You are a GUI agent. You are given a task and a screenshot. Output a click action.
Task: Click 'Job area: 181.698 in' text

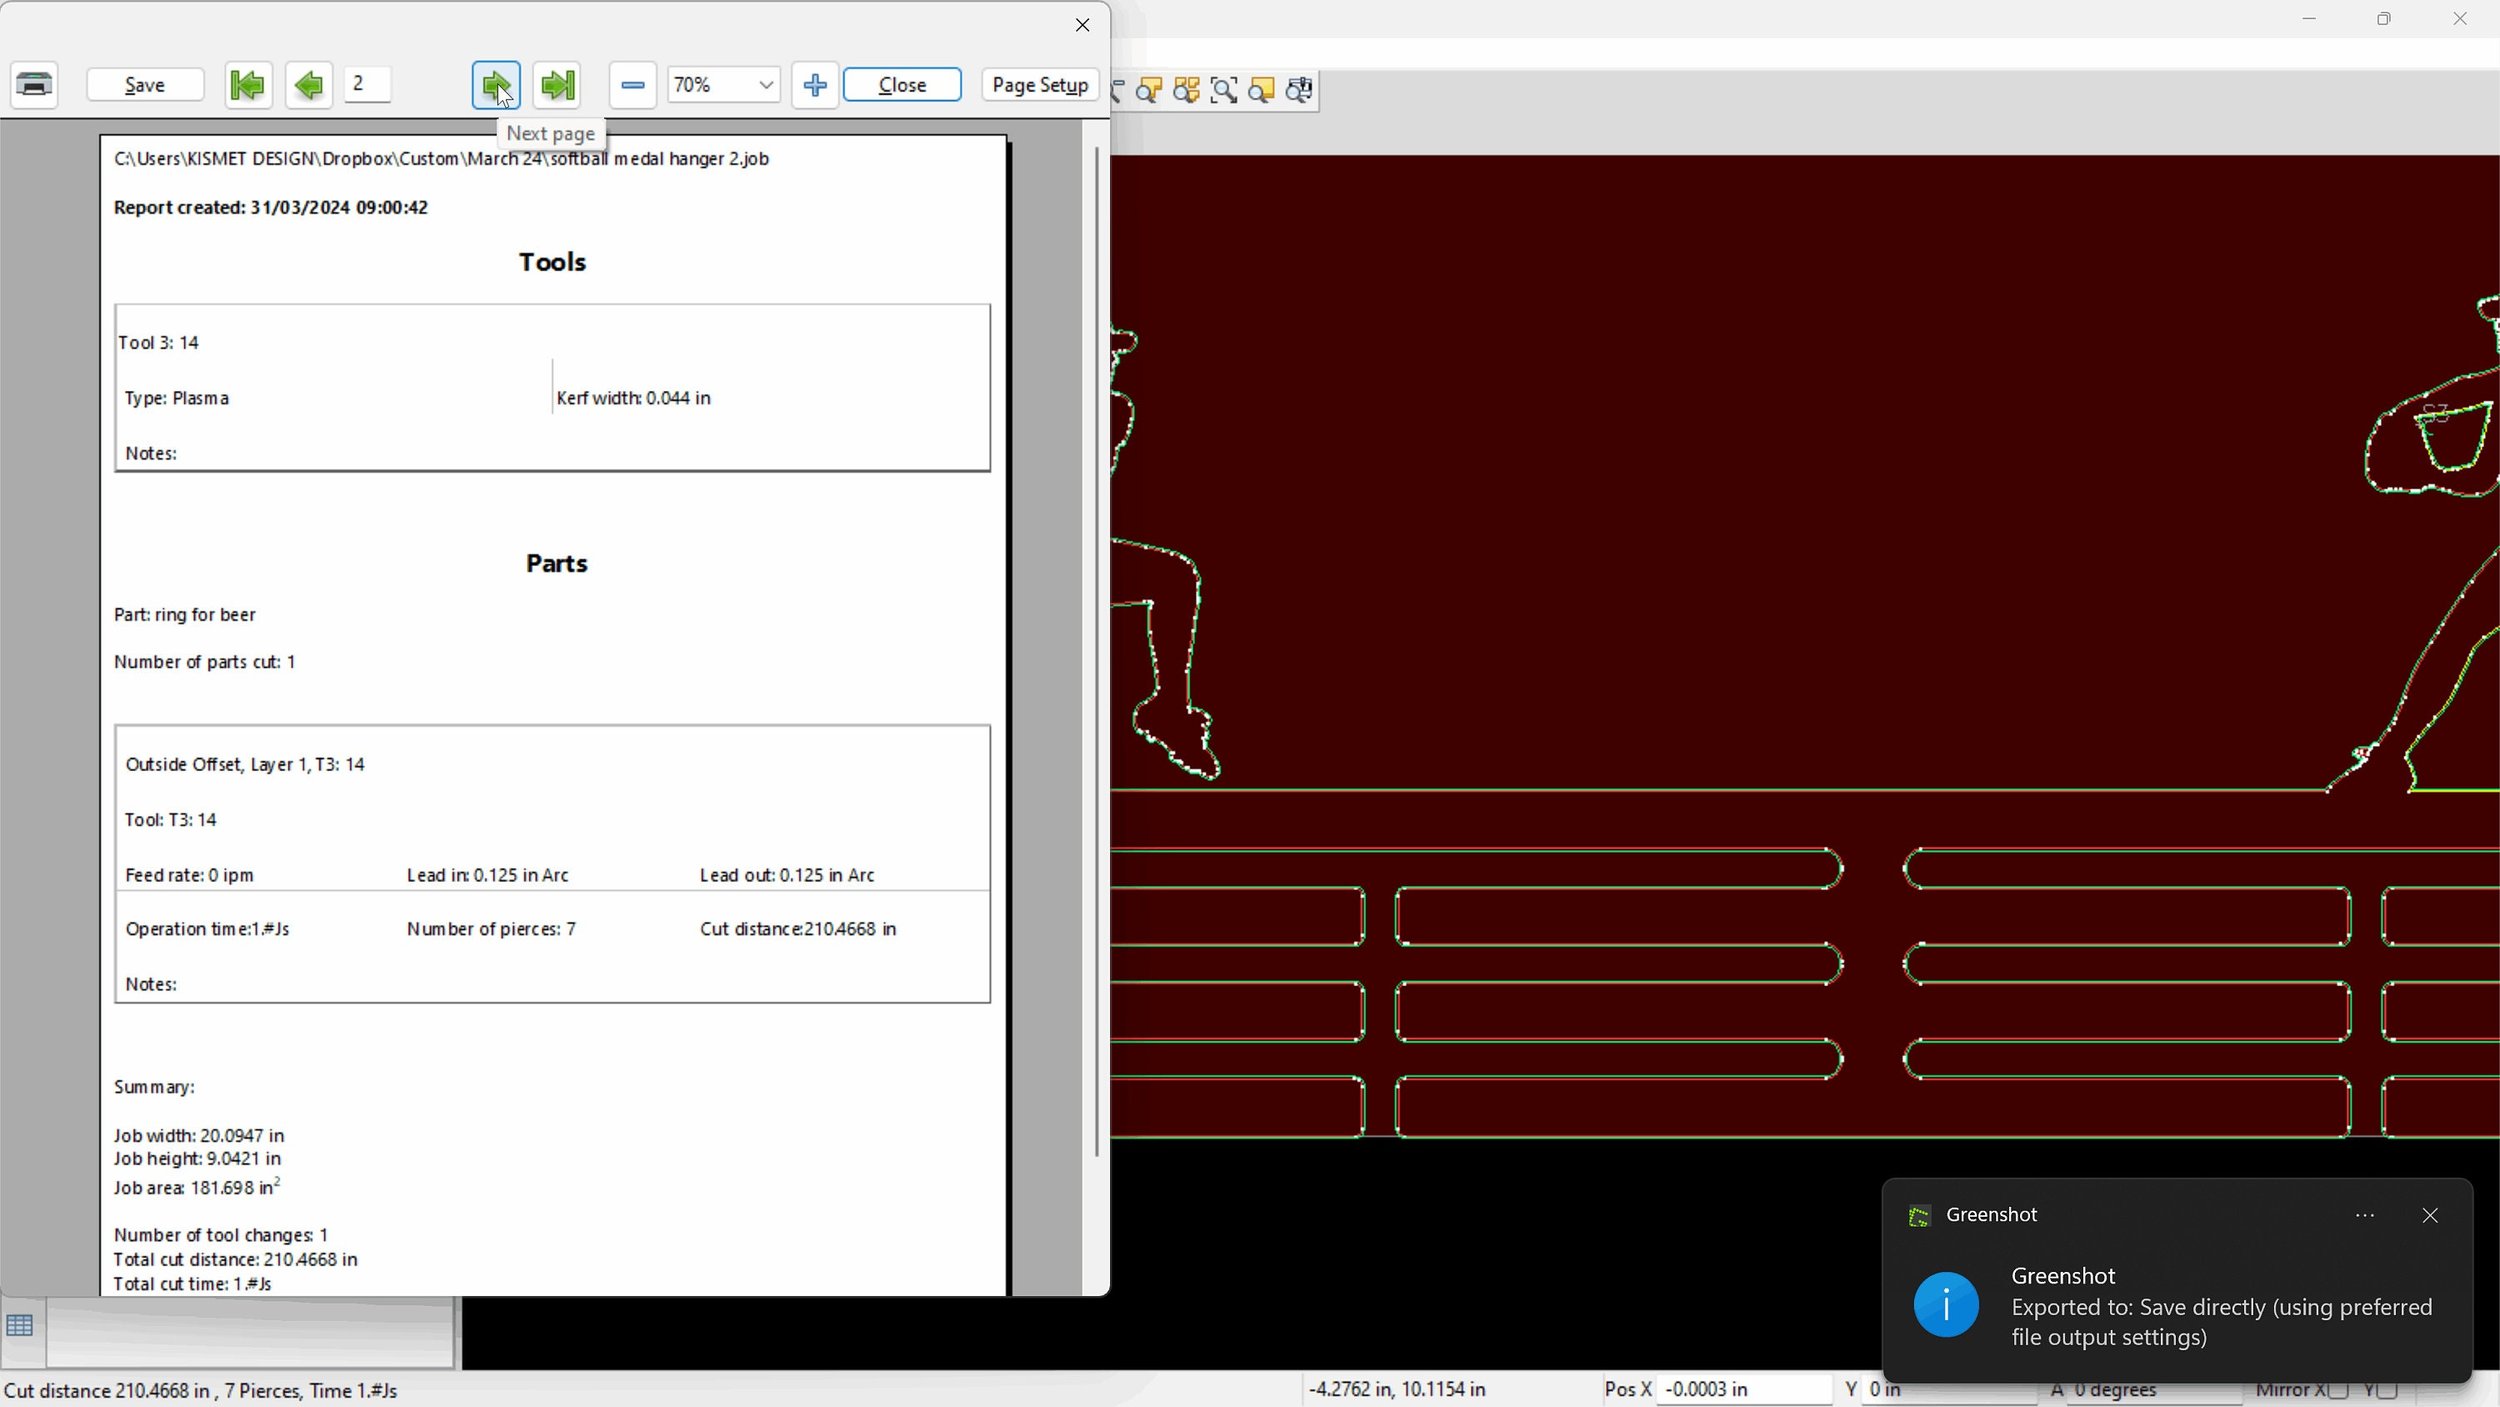(197, 1187)
